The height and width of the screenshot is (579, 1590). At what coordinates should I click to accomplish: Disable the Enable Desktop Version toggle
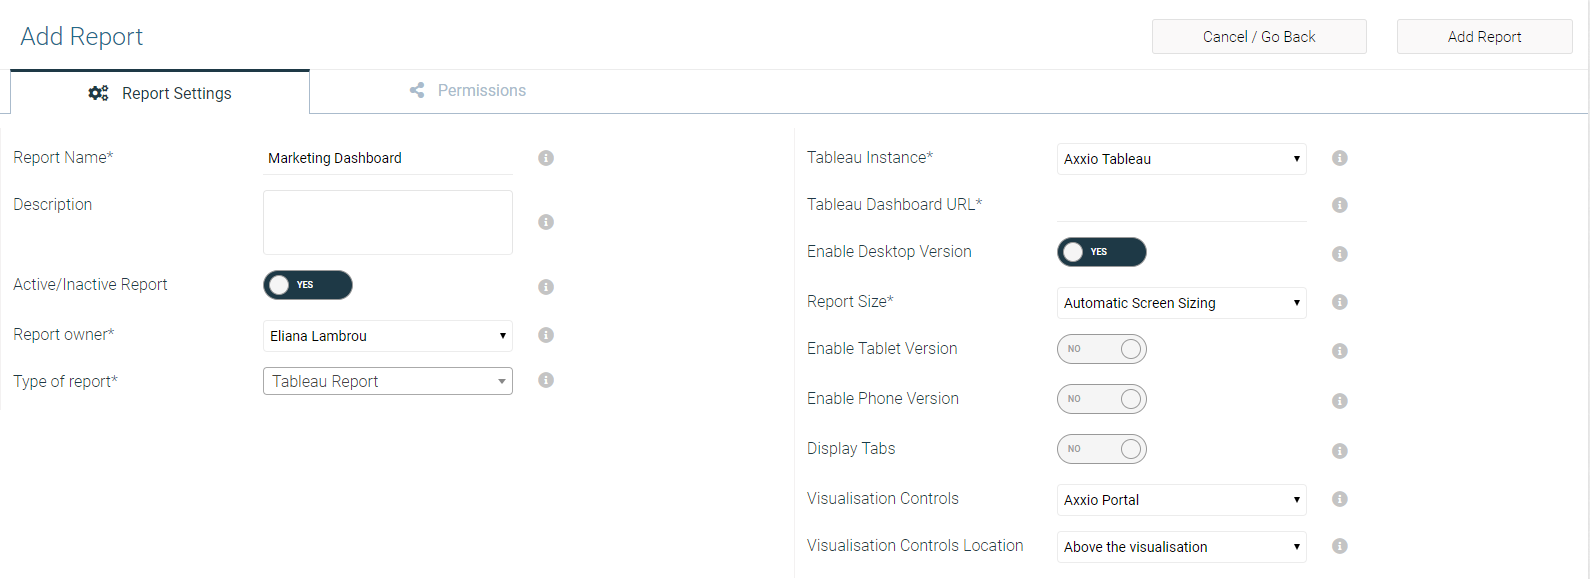coord(1102,252)
